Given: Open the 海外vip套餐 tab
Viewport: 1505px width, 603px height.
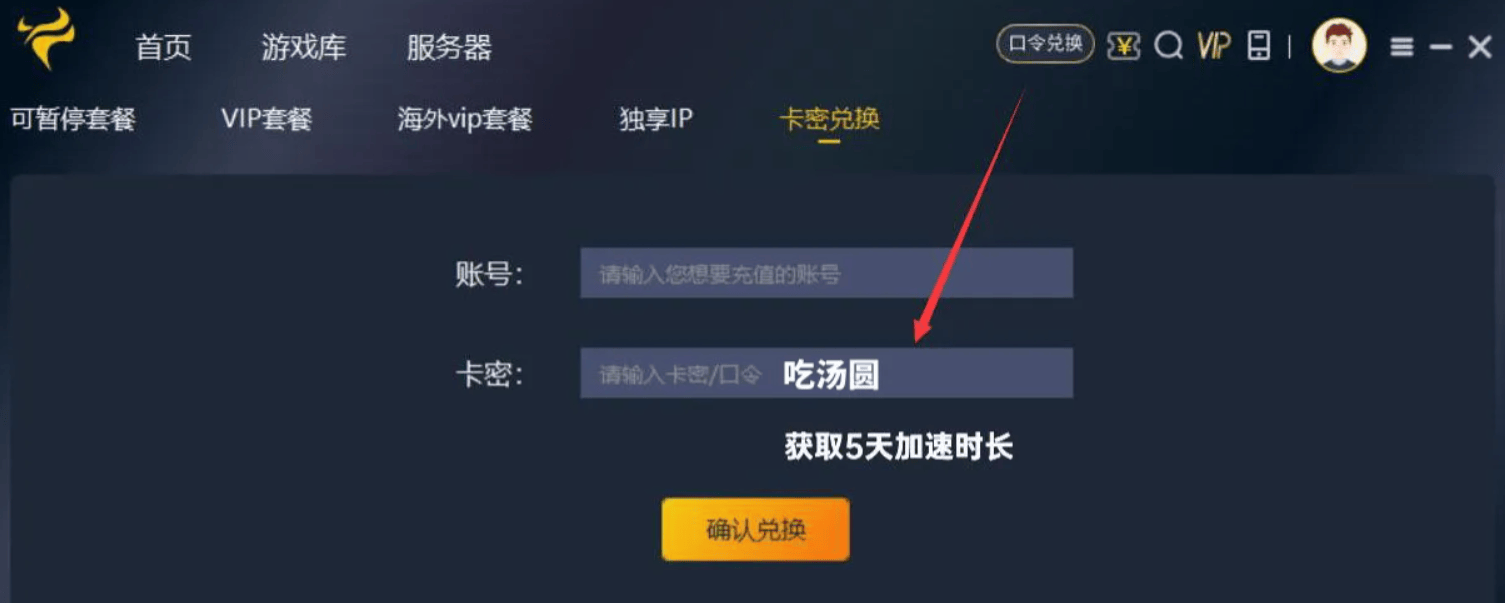Looking at the screenshot, I should pyautogui.click(x=465, y=119).
